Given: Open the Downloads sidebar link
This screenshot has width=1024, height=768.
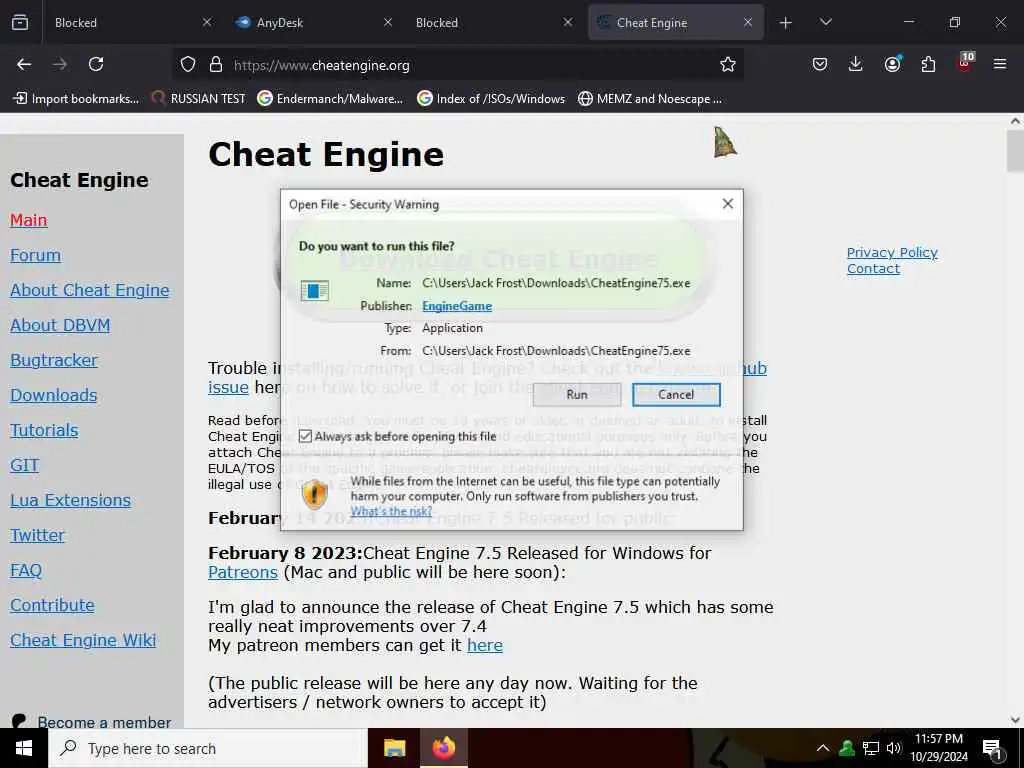Looking at the screenshot, I should pos(54,395).
